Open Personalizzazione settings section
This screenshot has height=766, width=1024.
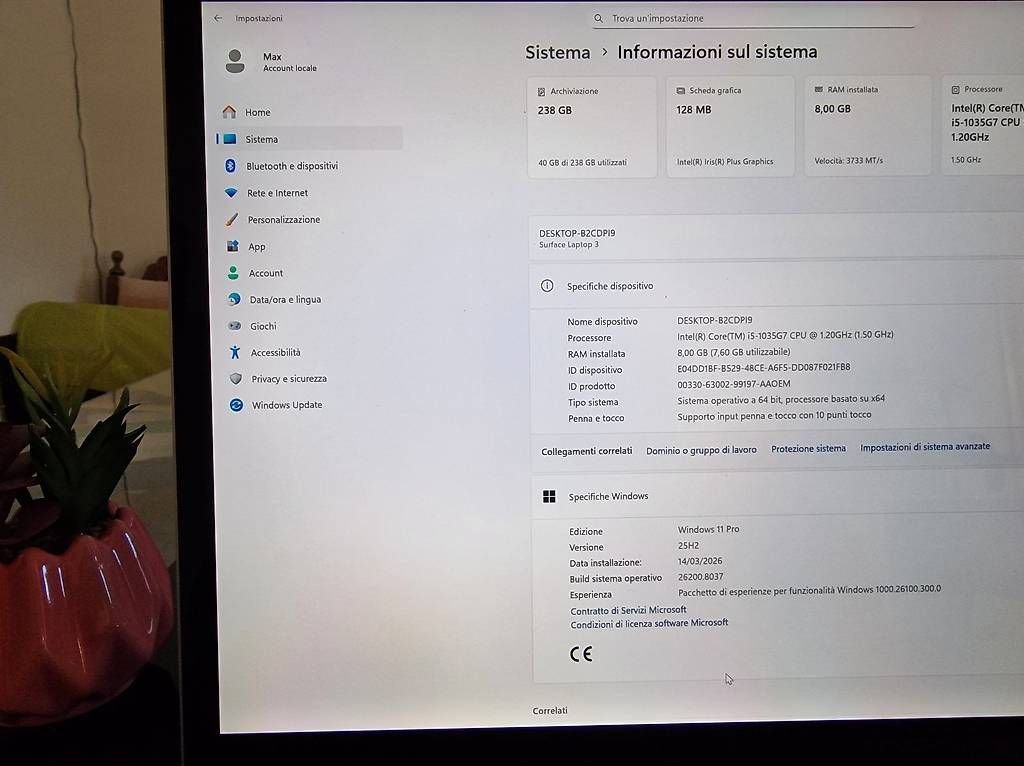(x=310, y=219)
